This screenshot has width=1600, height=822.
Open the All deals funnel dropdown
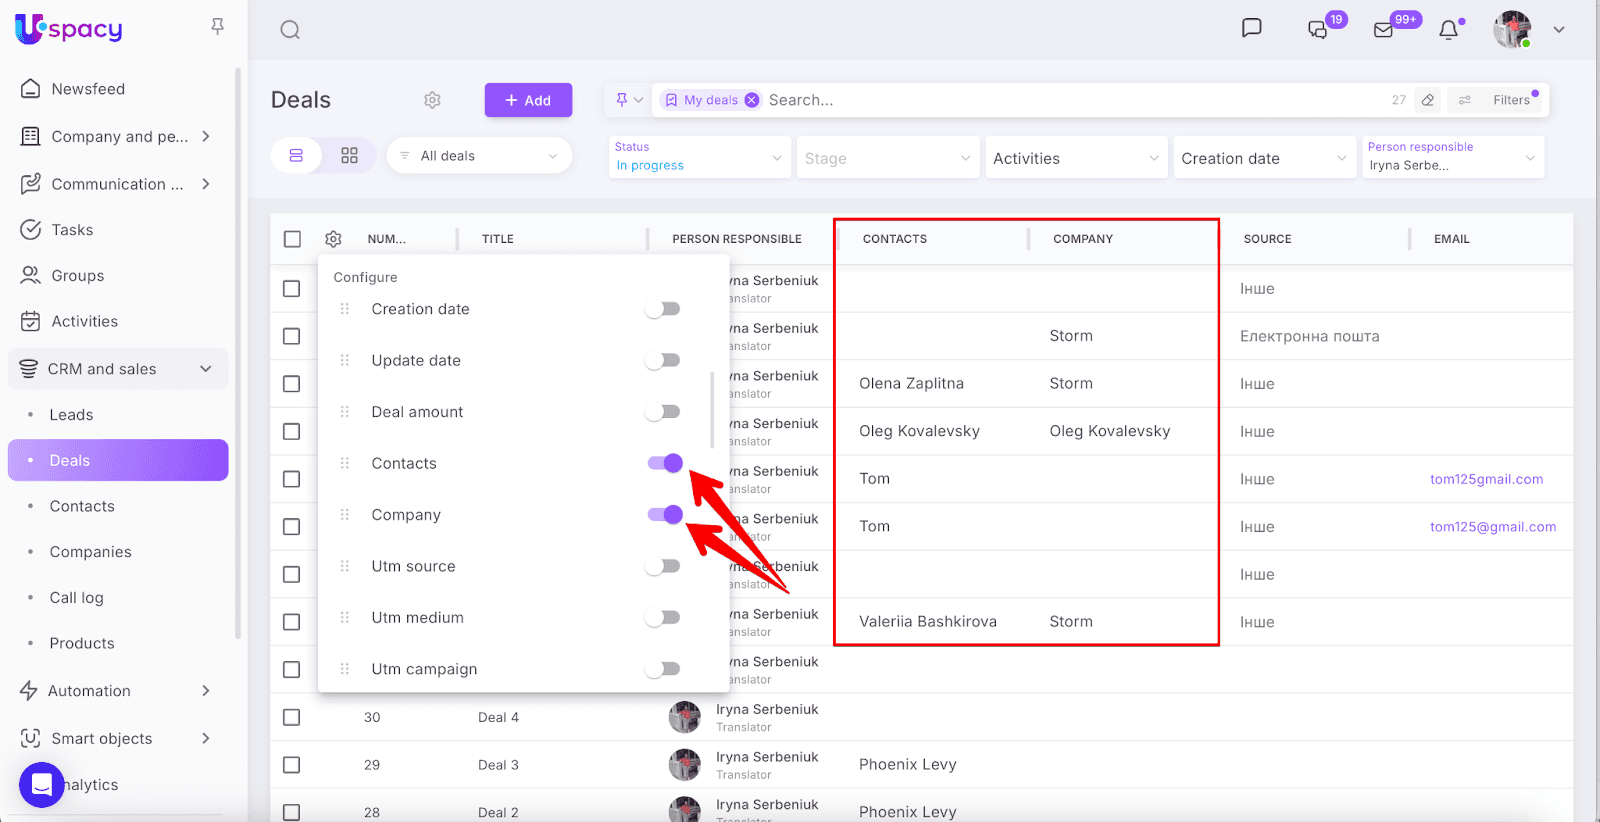pos(479,156)
